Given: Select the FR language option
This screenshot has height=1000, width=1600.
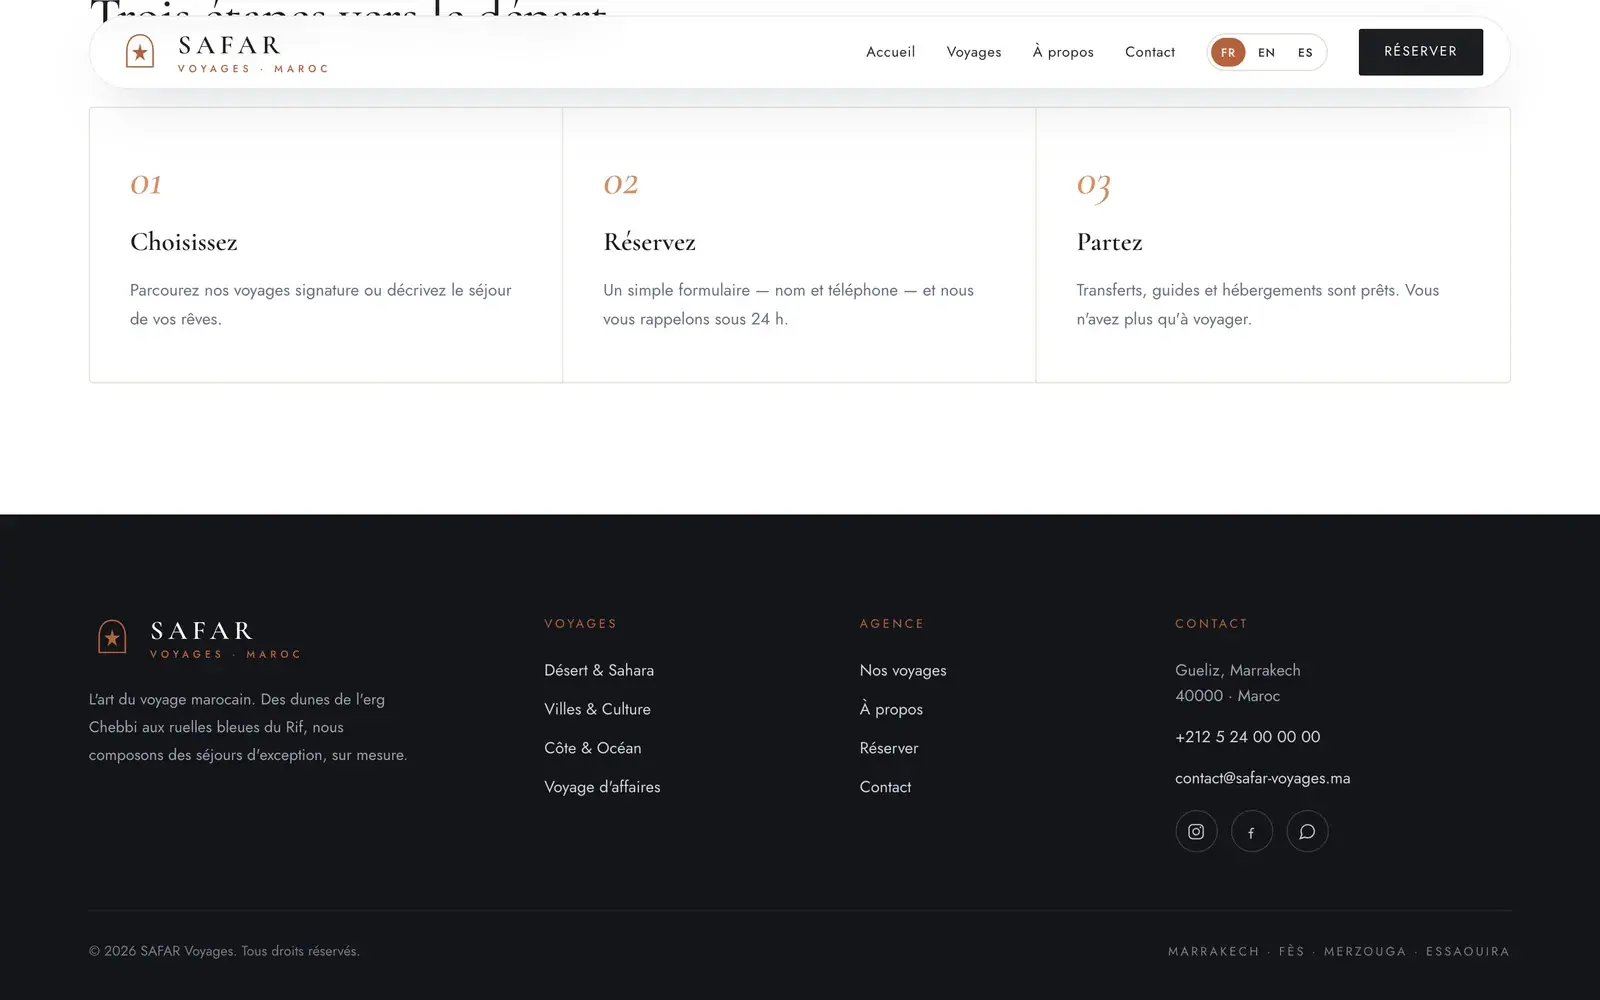Looking at the screenshot, I should [1228, 52].
